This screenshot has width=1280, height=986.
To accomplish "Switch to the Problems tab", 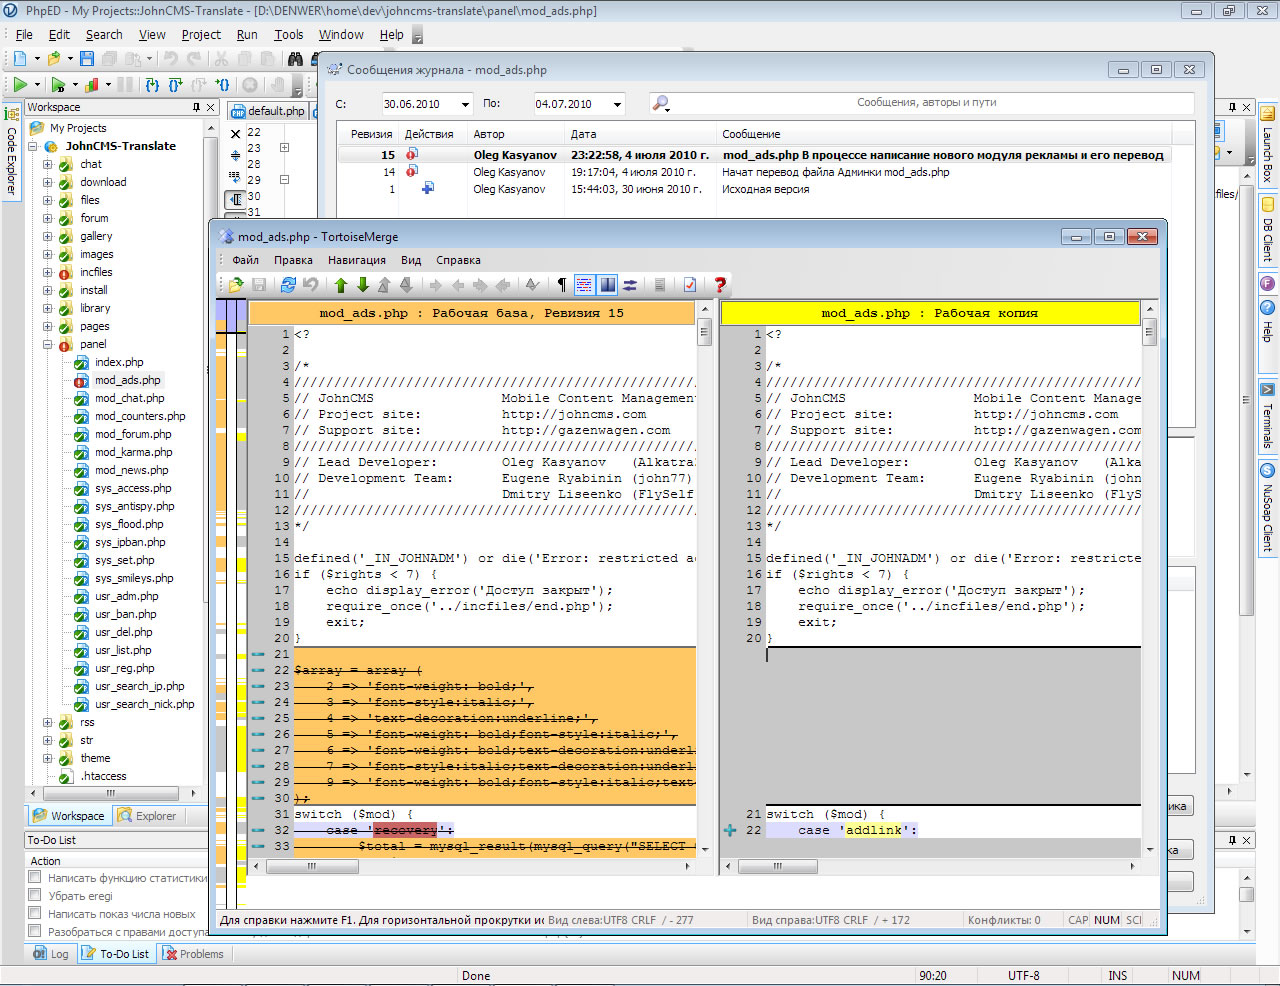I will [x=192, y=954].
